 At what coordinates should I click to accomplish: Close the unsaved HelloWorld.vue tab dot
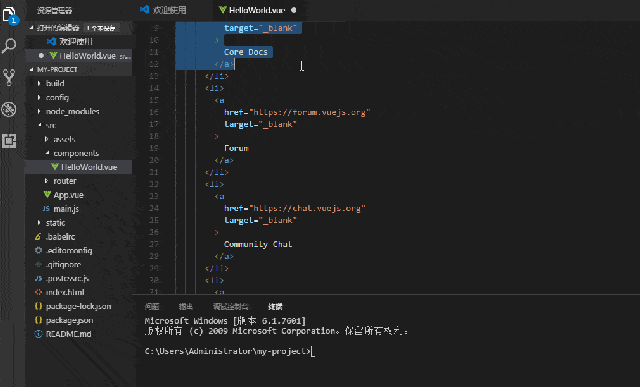pos(293,10)
